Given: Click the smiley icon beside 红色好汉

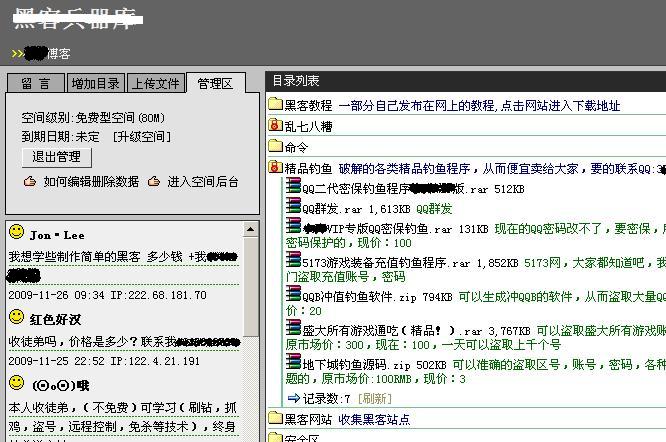Looking at the screenshot, I should coord(16,318).
